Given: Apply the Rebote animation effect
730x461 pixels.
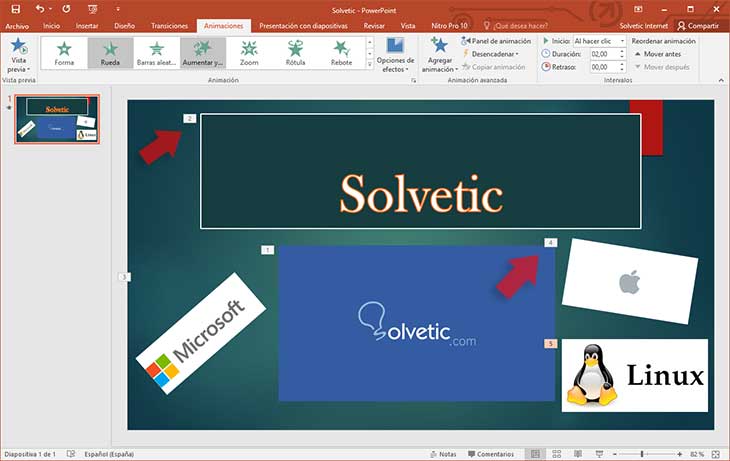Looking at the screenshot, I should pyautogui.click(x=341, y=53).
